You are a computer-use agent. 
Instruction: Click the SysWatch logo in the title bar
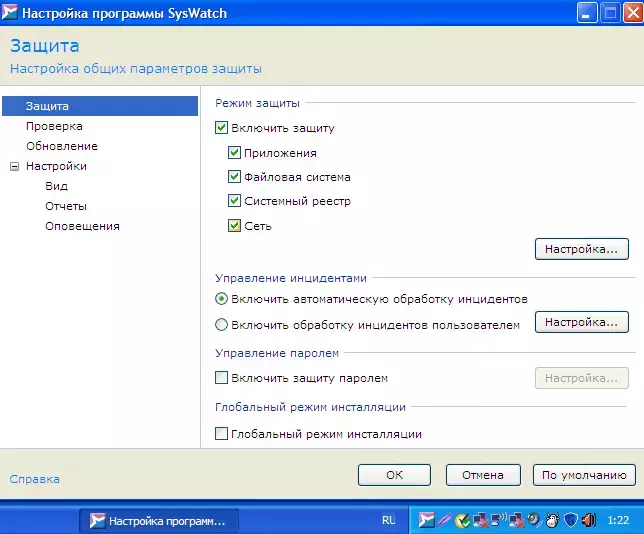[x=9, y=12]
